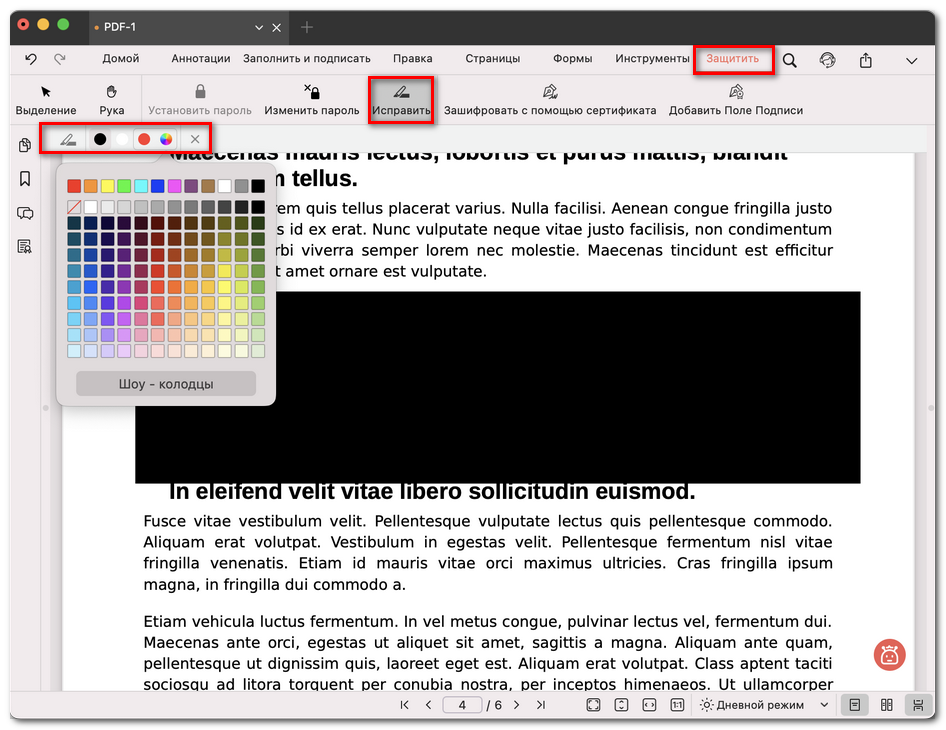
Task: Open the Дневной режим mode dropdown
Action: pyautogui.click(x=822, y=705)
